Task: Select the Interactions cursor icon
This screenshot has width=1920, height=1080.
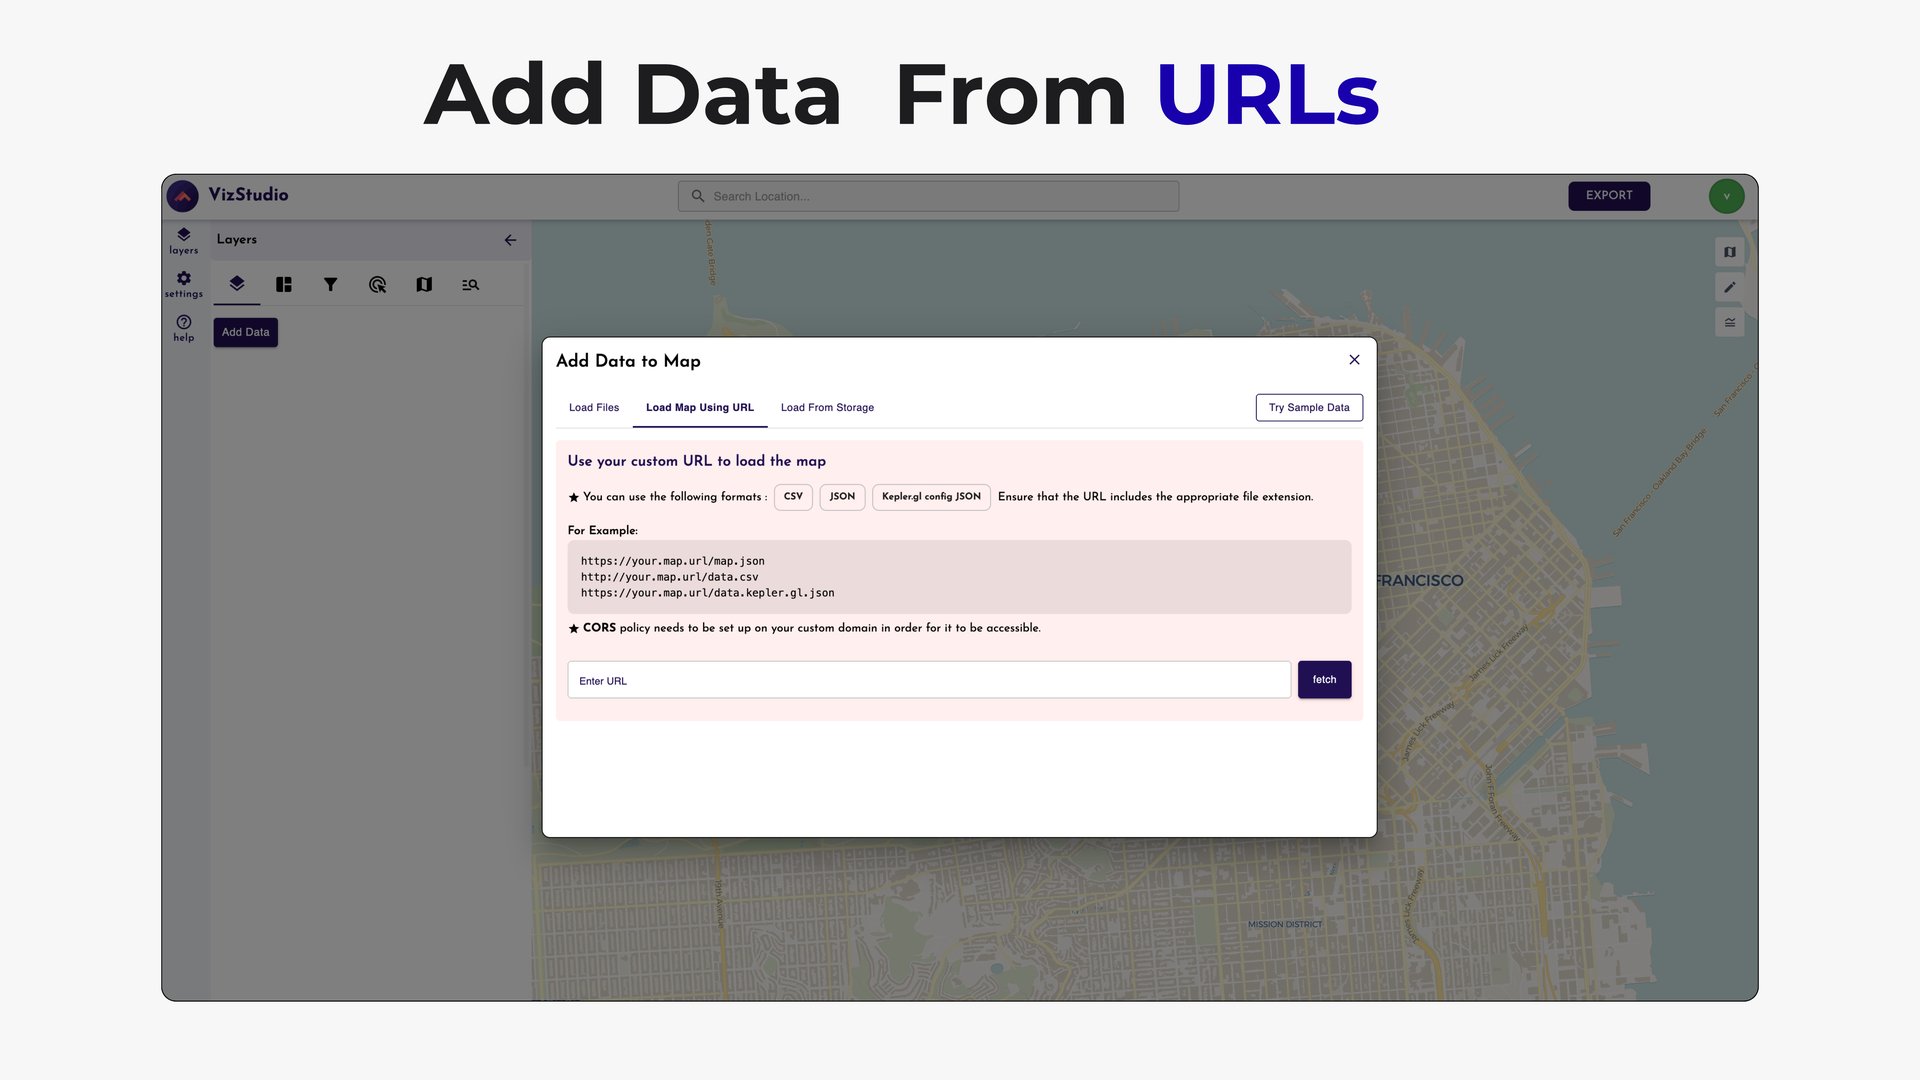Action: click(x=378, y=284)
